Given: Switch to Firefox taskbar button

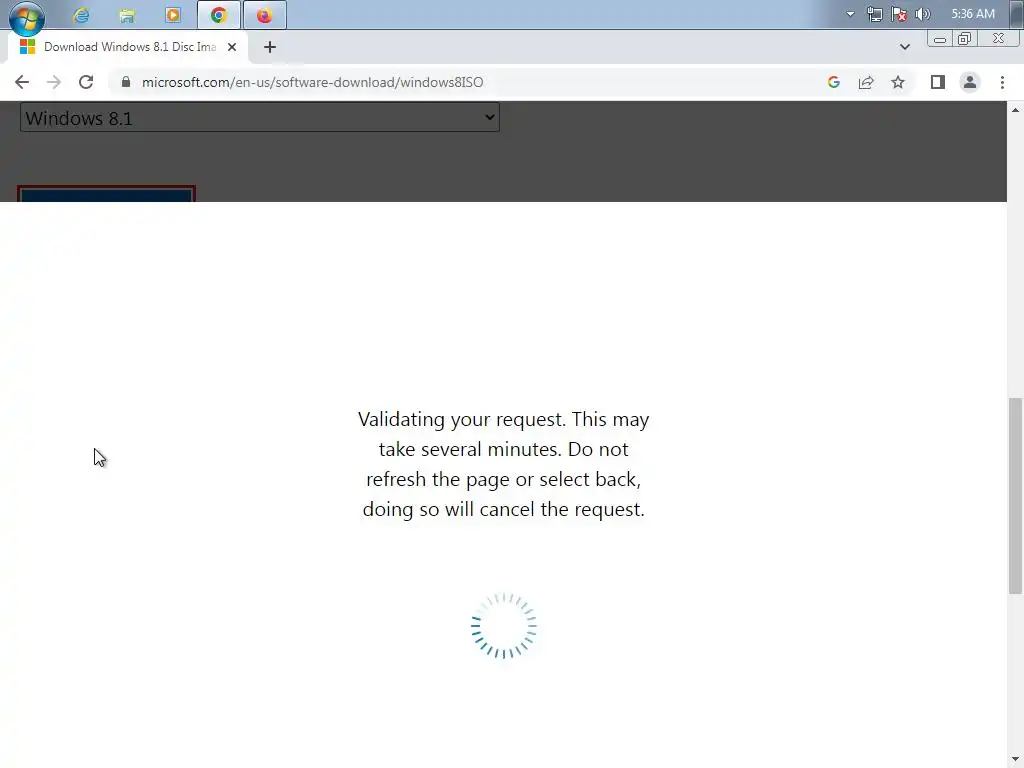Looking at the screenshot, I should tap(264, 15).
